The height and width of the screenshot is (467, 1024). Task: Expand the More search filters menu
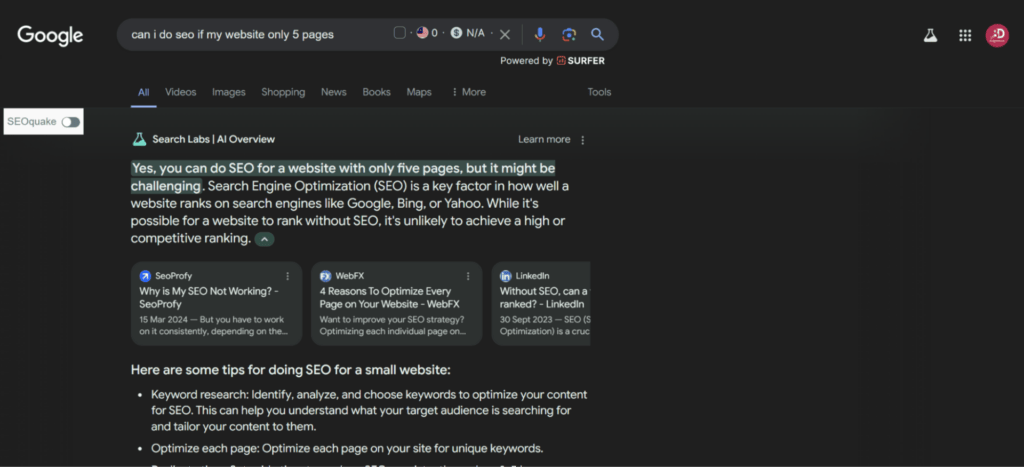point(468,92)
